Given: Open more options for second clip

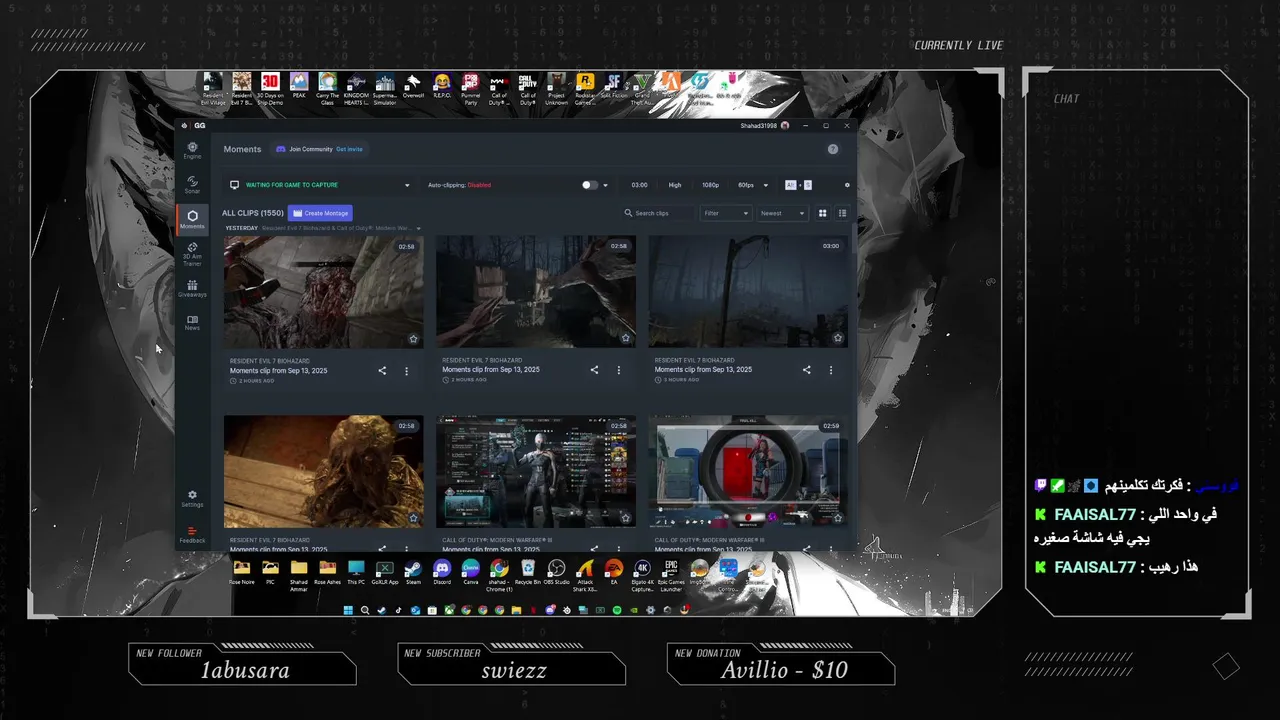Looking at the screenshot, I should coord(618,370).
